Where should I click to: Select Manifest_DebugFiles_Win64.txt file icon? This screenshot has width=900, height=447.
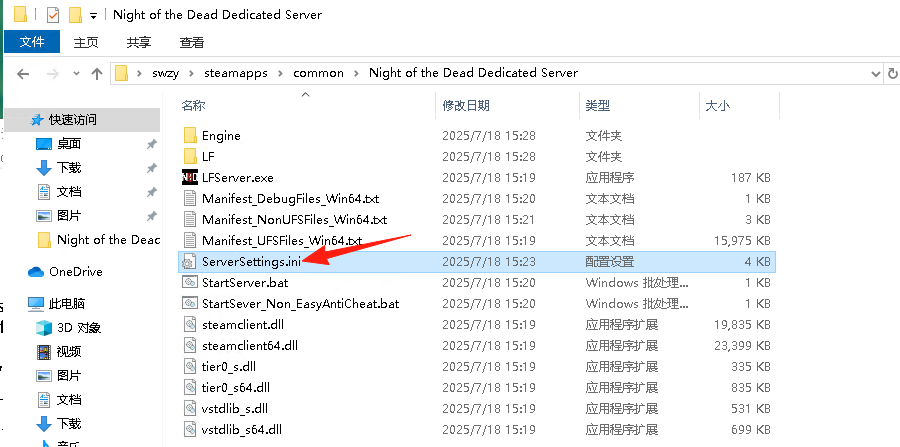[x=189, y=199]
